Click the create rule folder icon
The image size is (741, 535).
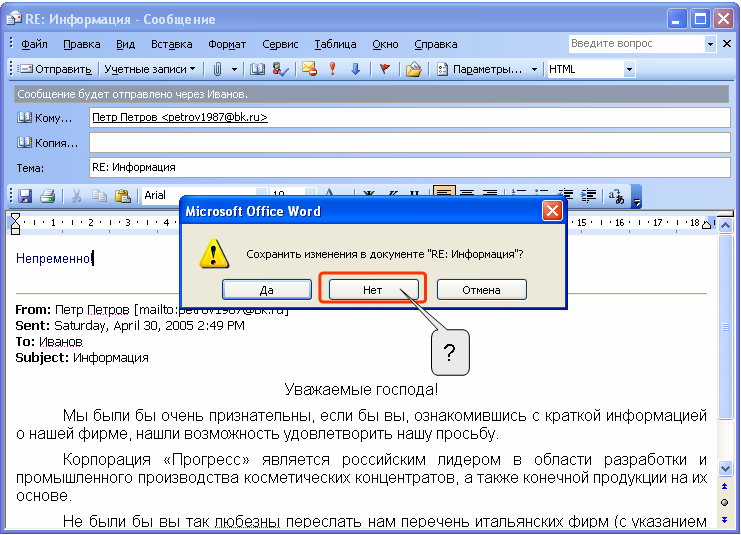click(x=414, y=69)
